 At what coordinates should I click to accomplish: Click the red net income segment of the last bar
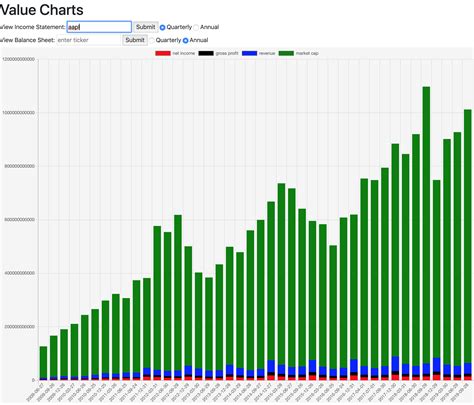pos(468,378)
